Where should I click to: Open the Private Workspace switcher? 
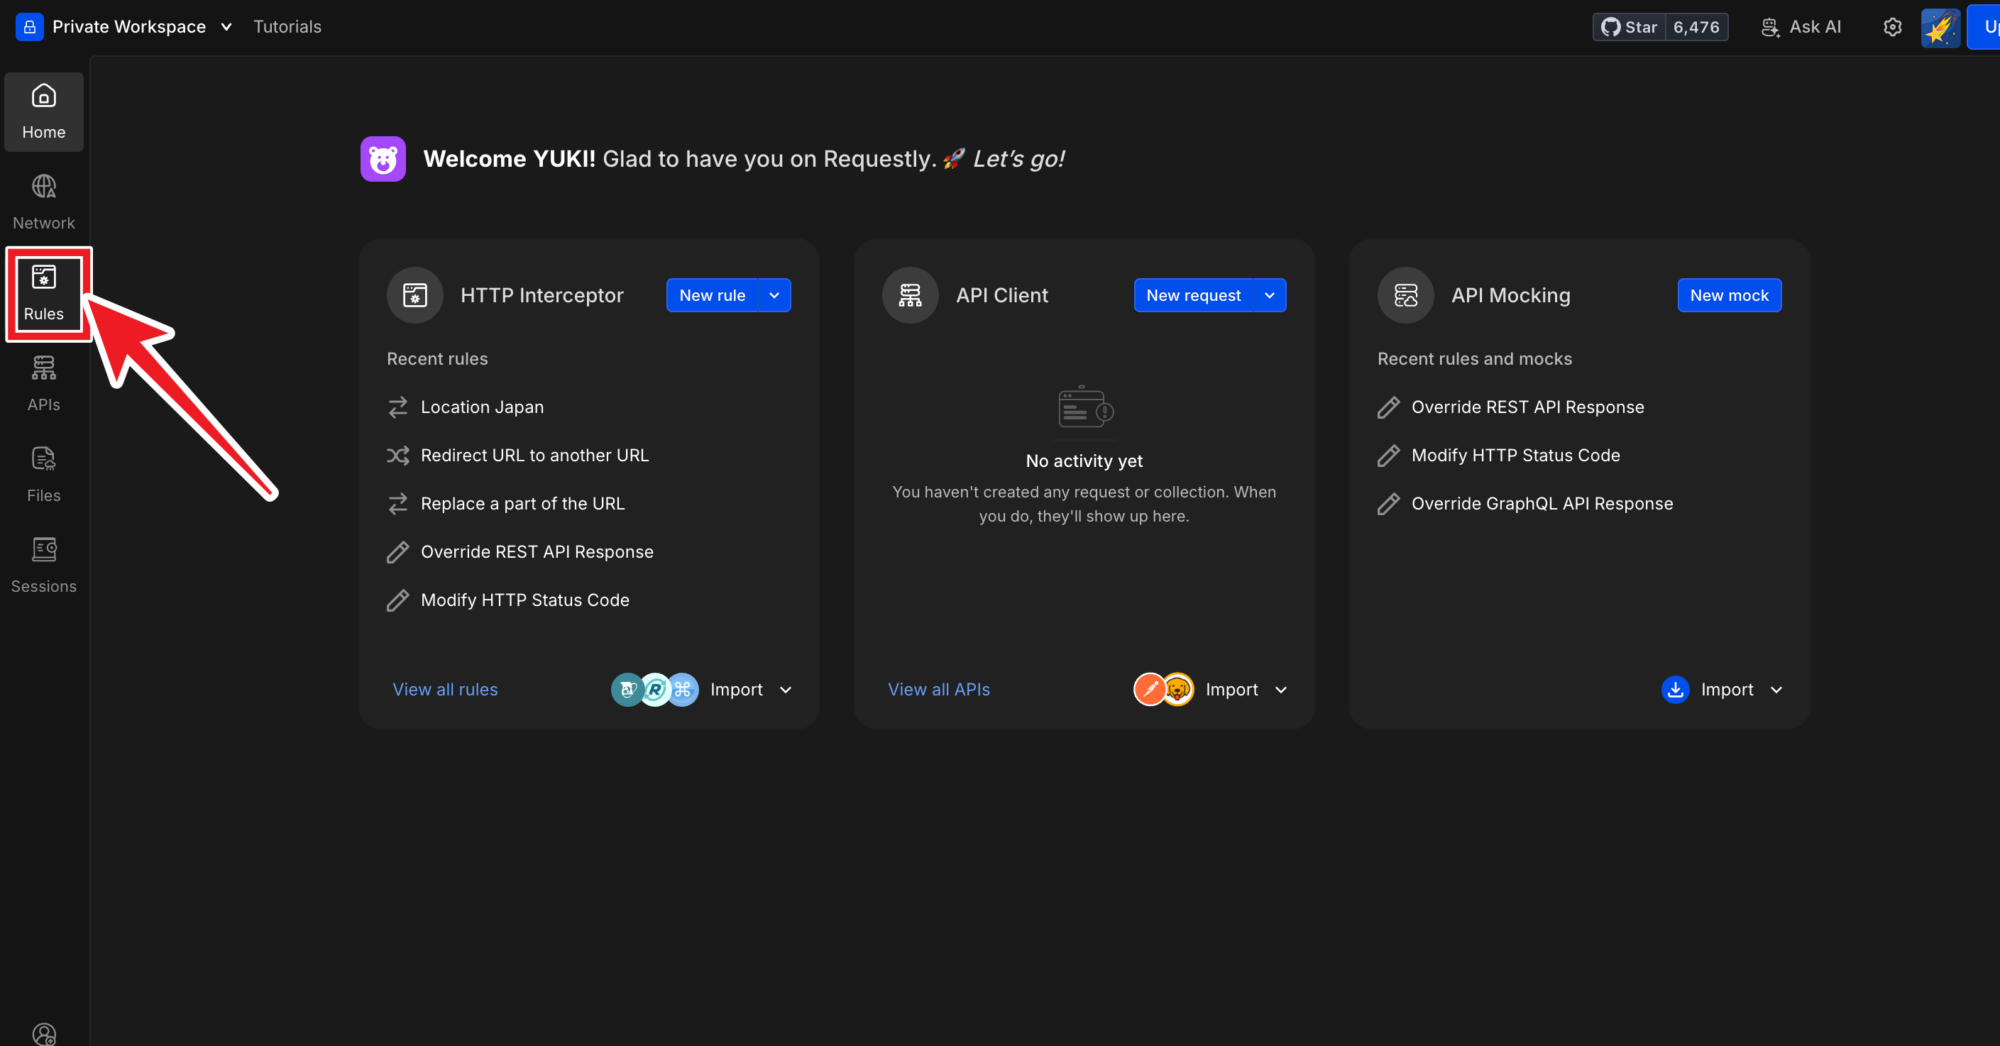tap(126, 27)
